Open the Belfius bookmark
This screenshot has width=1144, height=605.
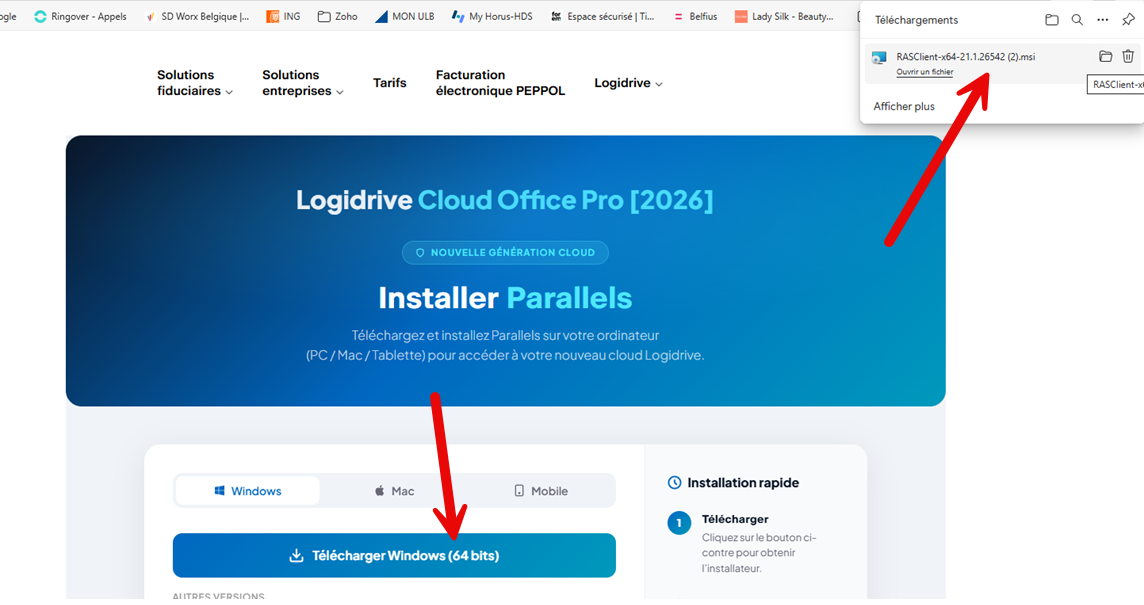pyautogui.click(x=695, y=16)
